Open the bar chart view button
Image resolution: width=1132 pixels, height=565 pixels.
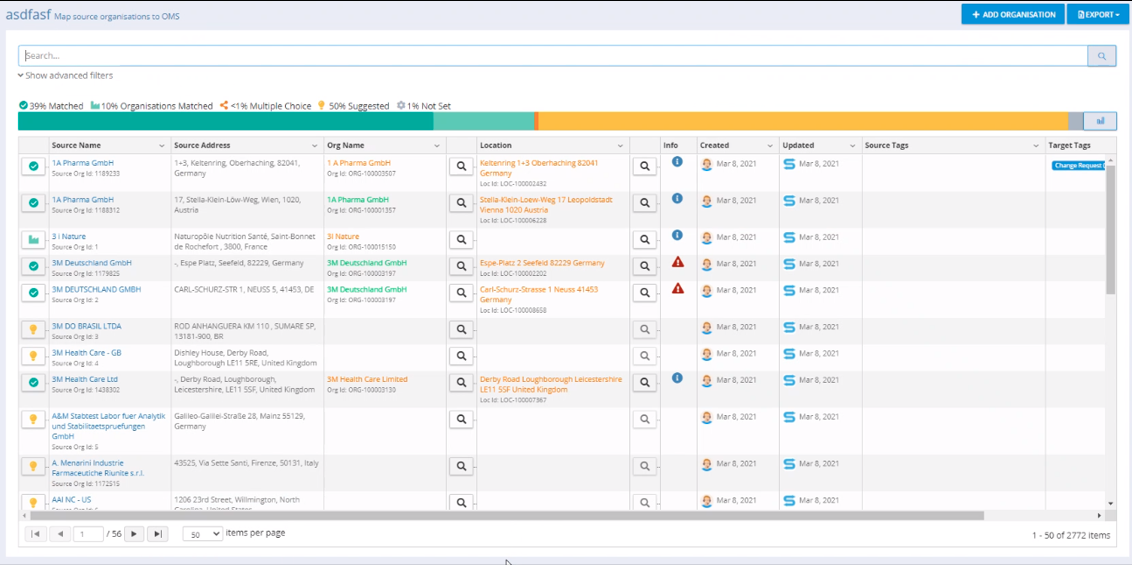(1100, 121)
